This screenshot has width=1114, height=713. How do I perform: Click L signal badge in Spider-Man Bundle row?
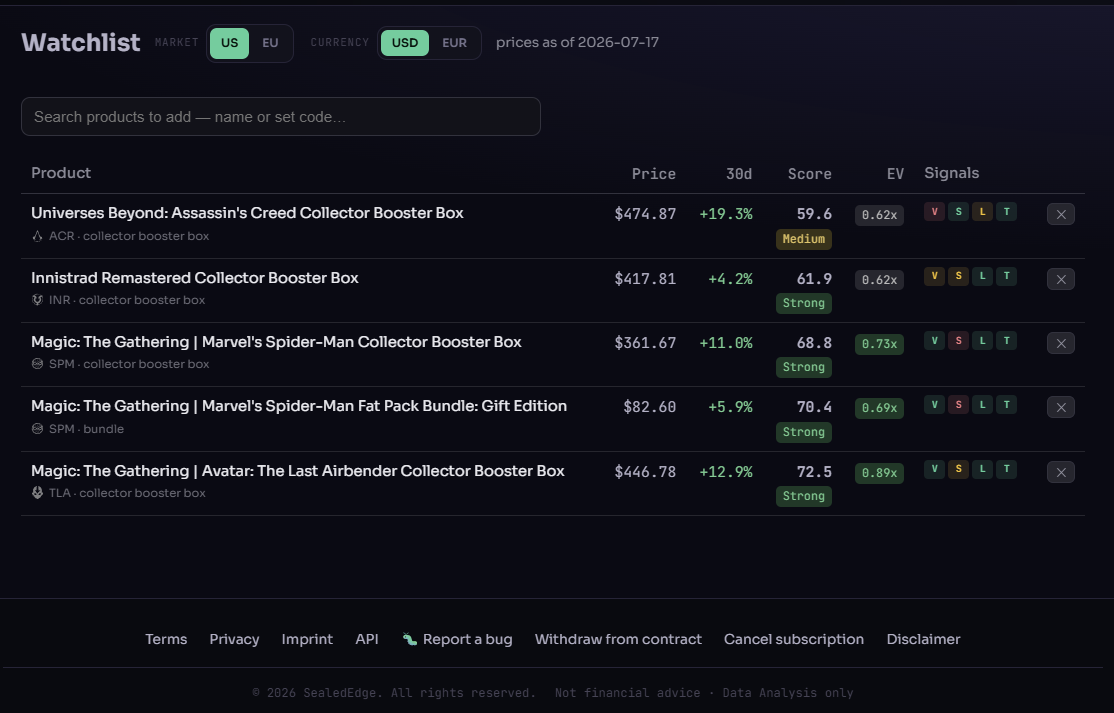click(983, 405)
